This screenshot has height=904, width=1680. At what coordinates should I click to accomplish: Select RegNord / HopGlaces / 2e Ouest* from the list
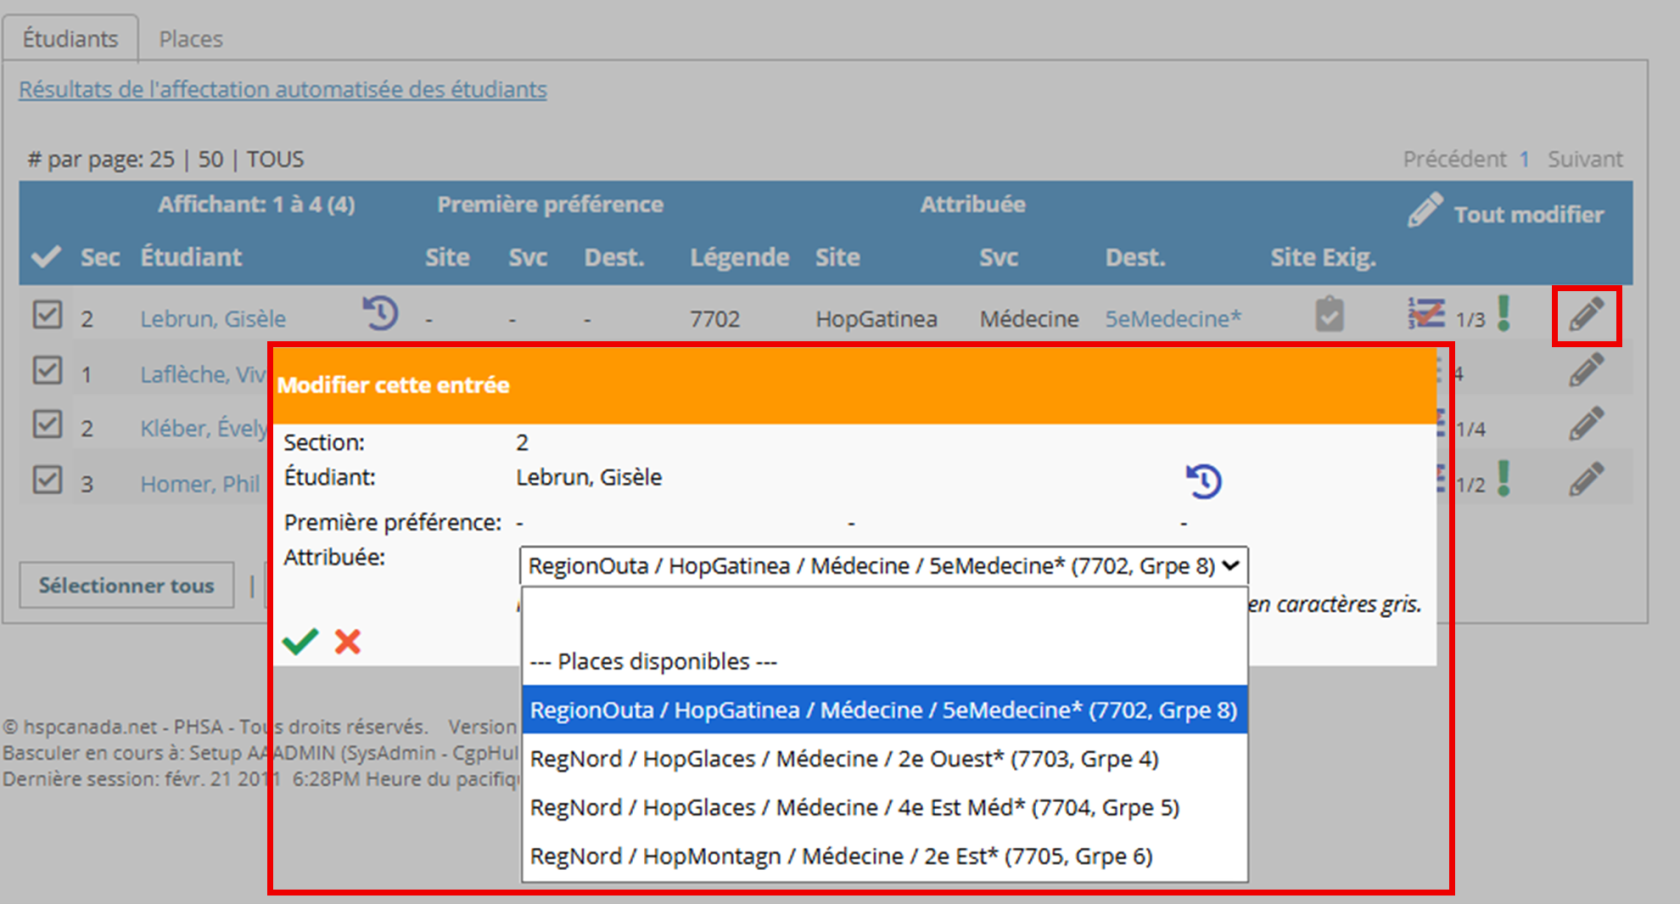pos(845,758)
